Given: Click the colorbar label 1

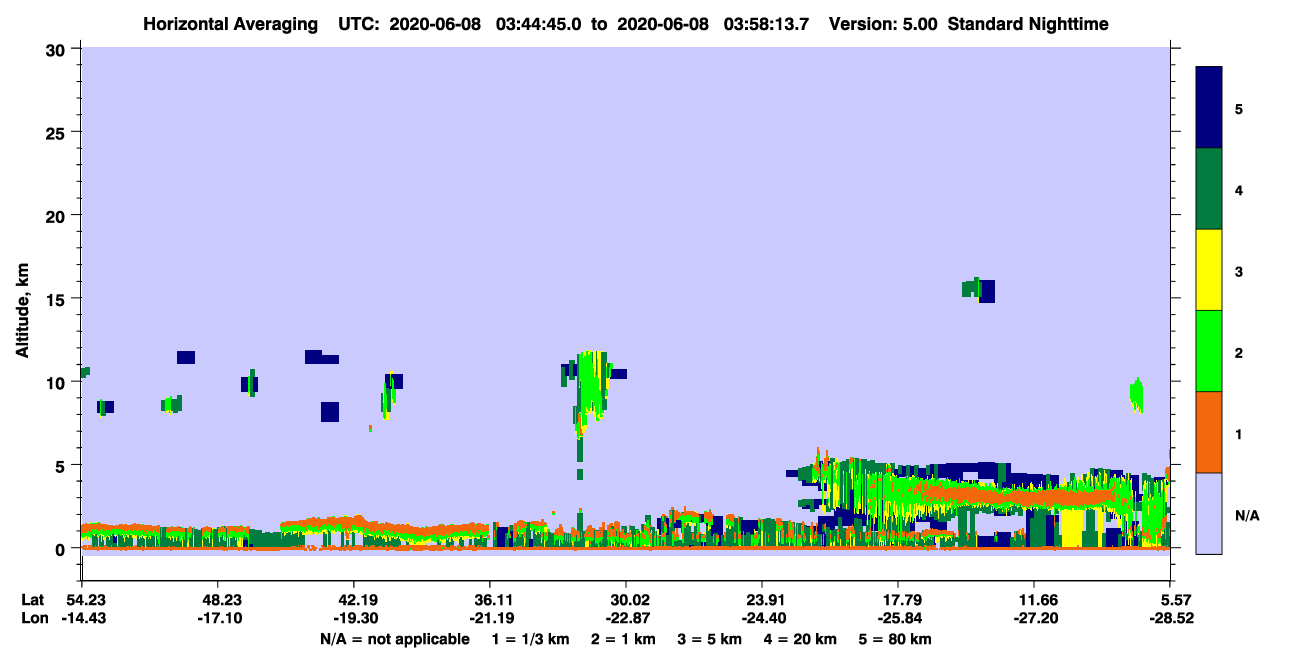Looking at the screenshot, I should [x=1239, y=433].
